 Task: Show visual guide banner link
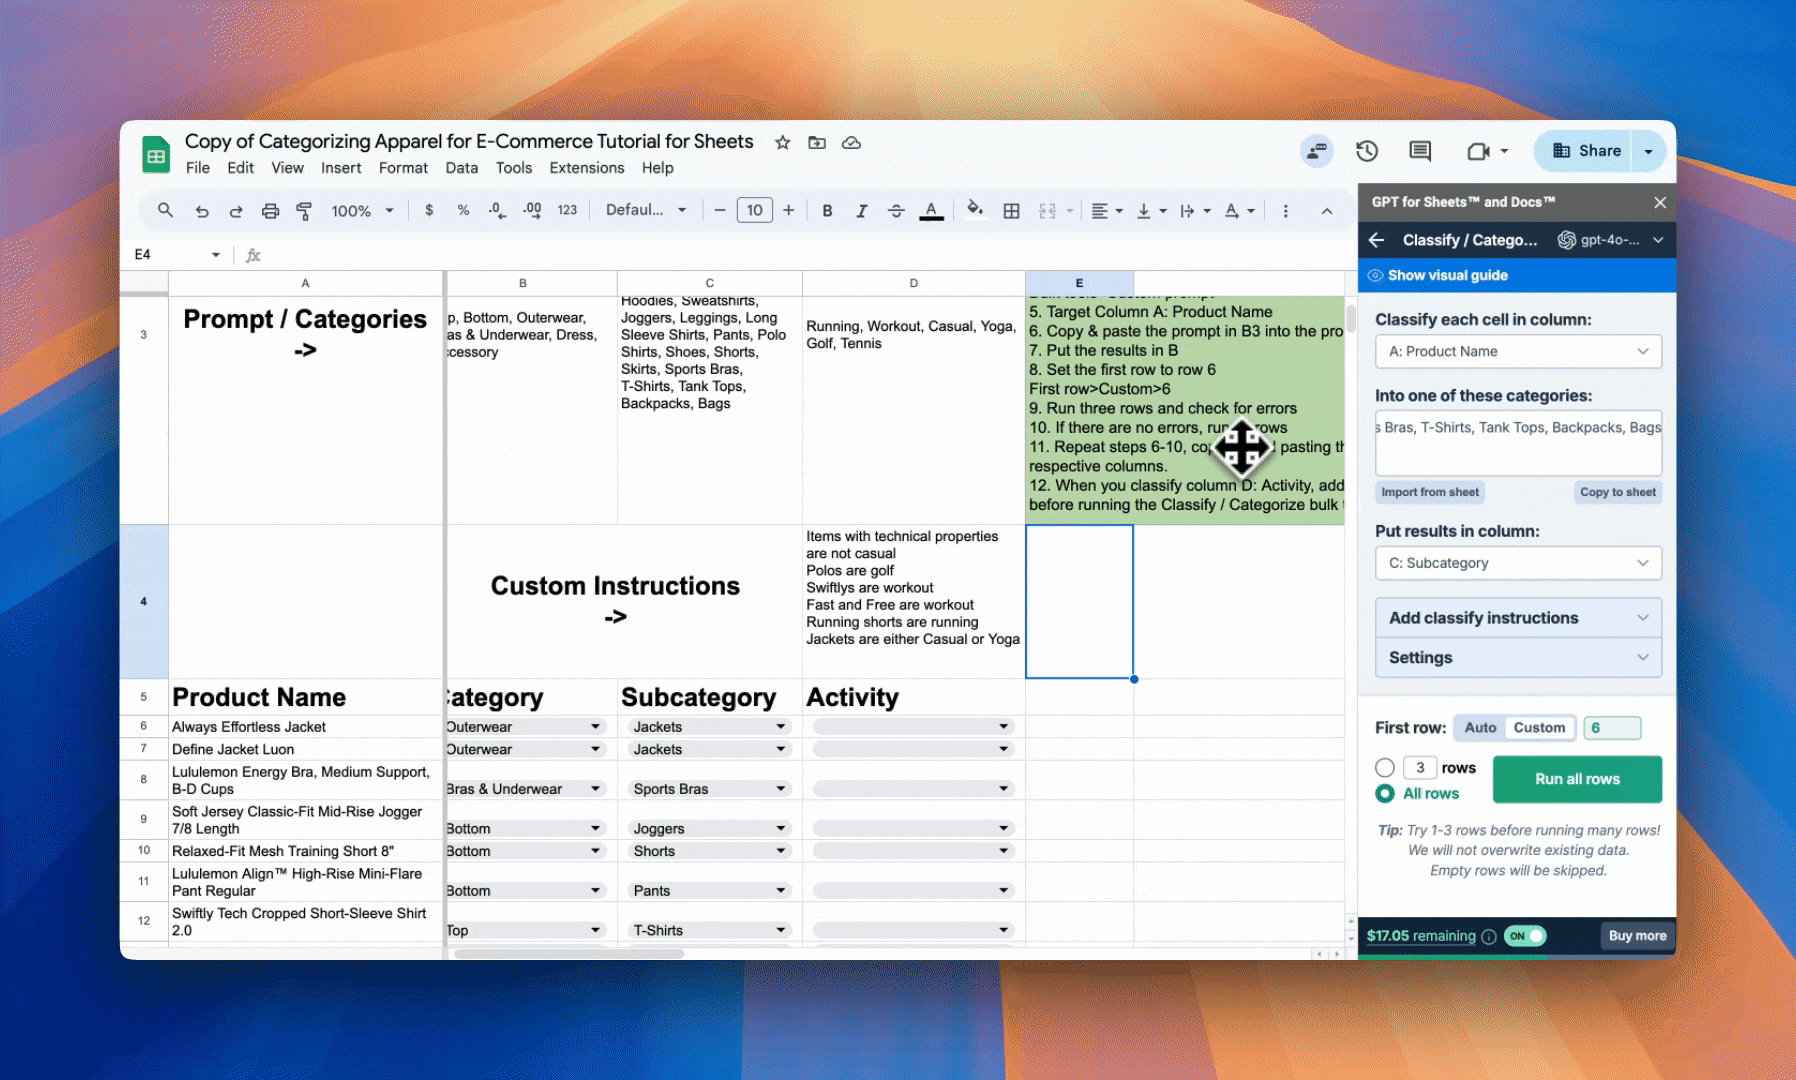pos(1447,275)
